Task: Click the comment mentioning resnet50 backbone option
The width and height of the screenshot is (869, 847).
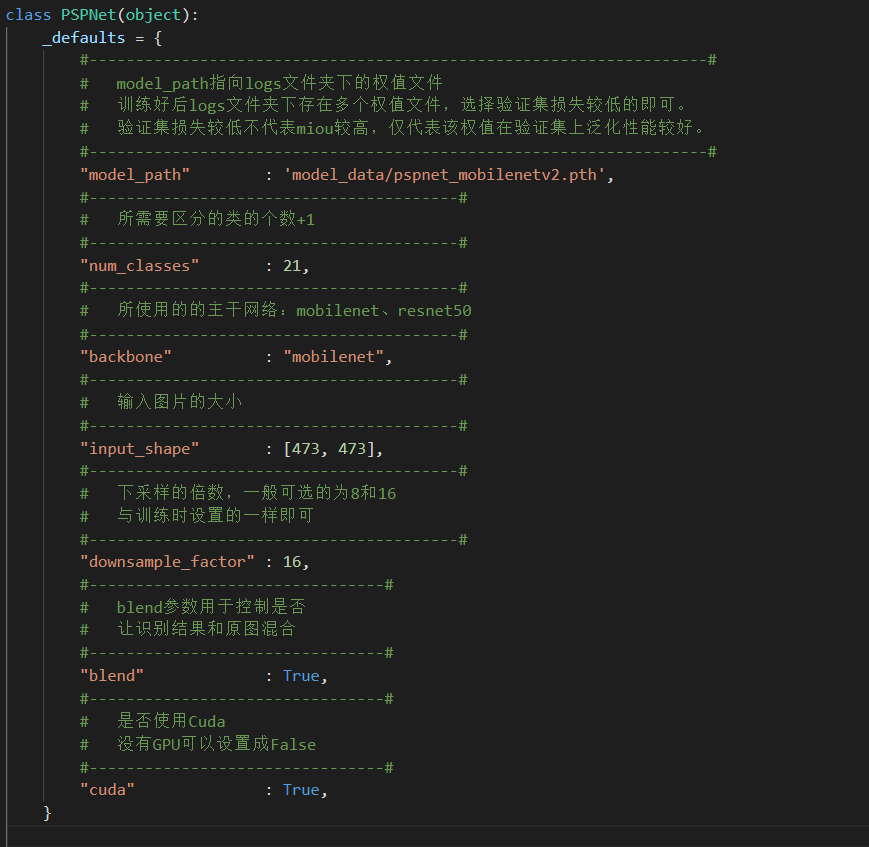Action: (x=275, y=310)
